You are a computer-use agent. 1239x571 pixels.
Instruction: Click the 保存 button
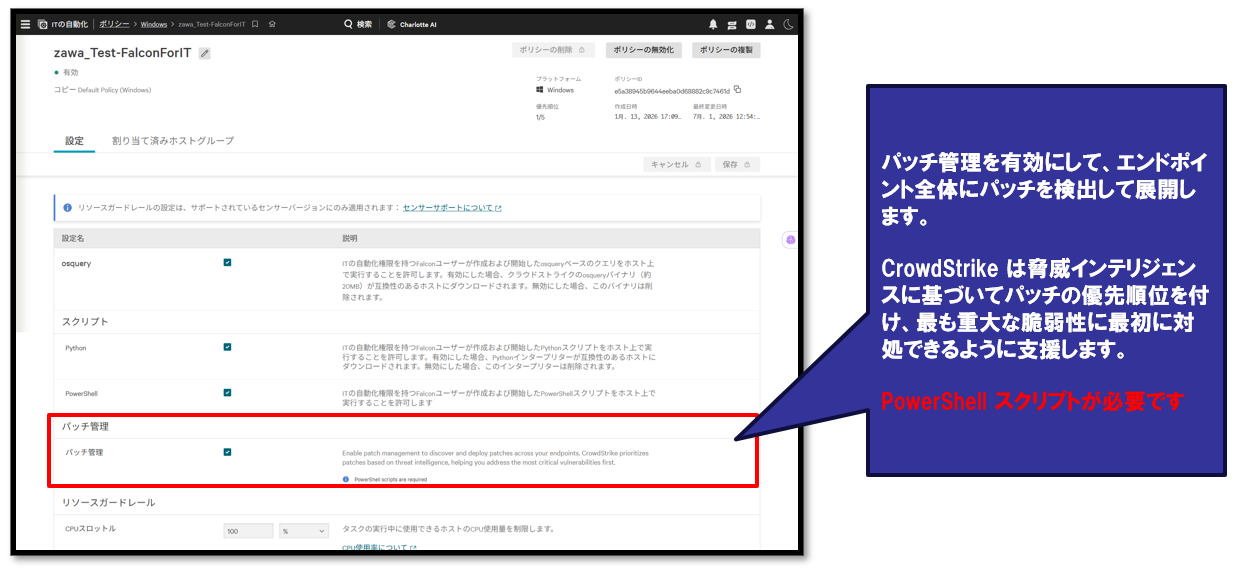pos(738,164)
